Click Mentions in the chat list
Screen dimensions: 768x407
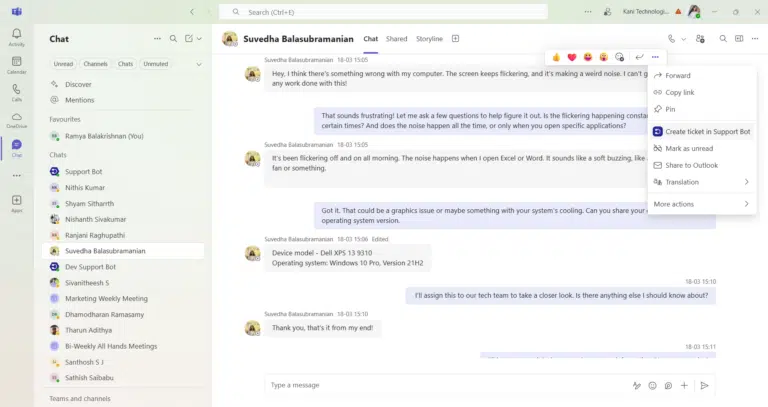(79, 100)
